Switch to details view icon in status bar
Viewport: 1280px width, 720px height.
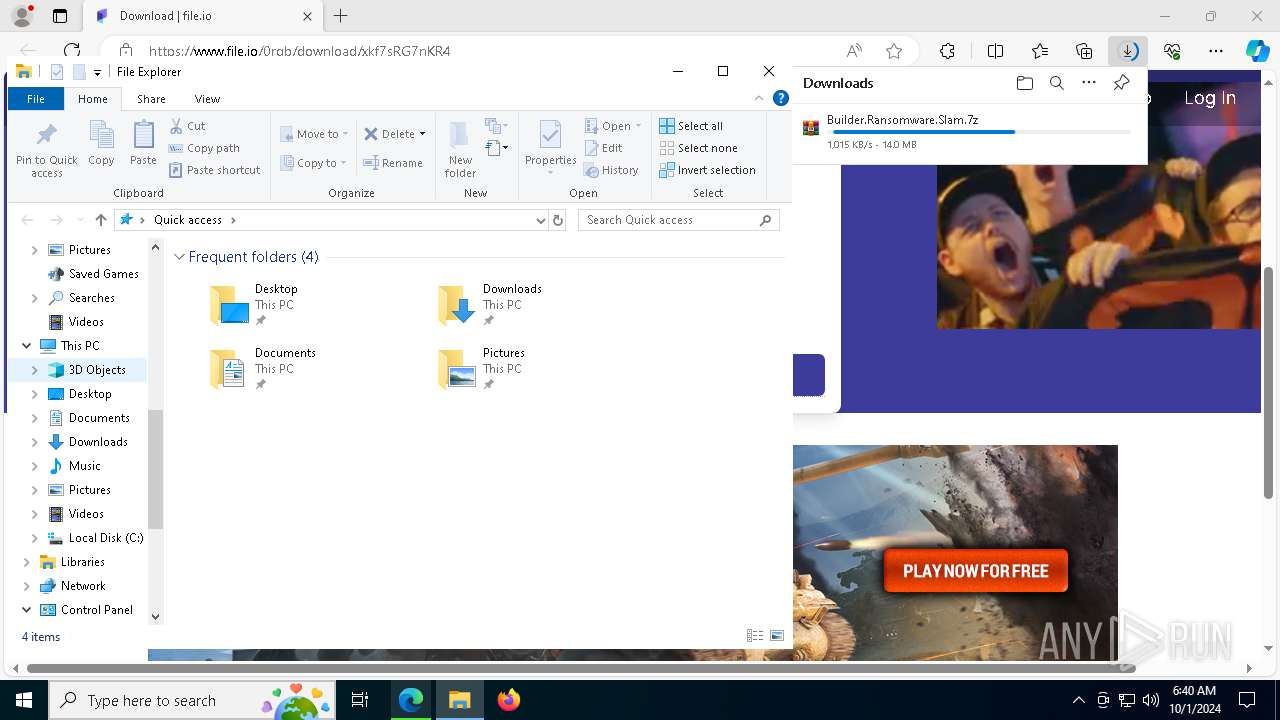[755, 636]
